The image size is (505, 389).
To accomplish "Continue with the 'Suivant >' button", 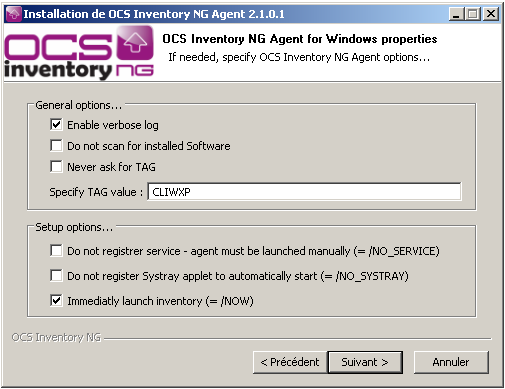I will [x=365, y=362].
